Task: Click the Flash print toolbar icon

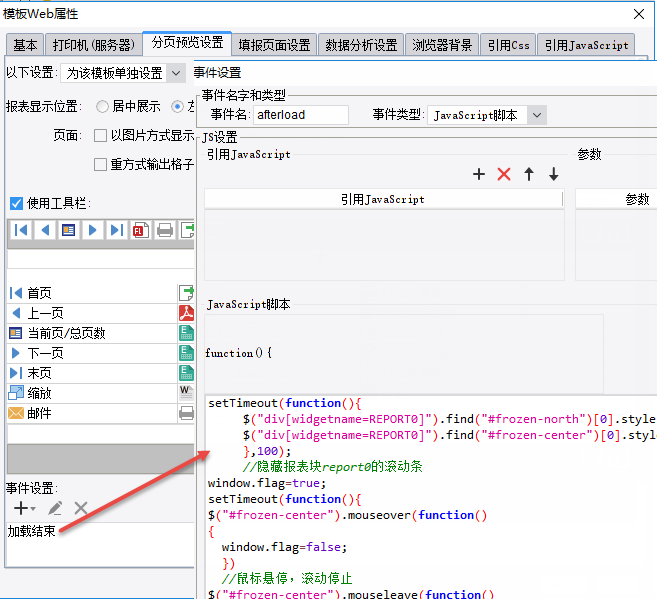Action: click(x=141, y=230)
